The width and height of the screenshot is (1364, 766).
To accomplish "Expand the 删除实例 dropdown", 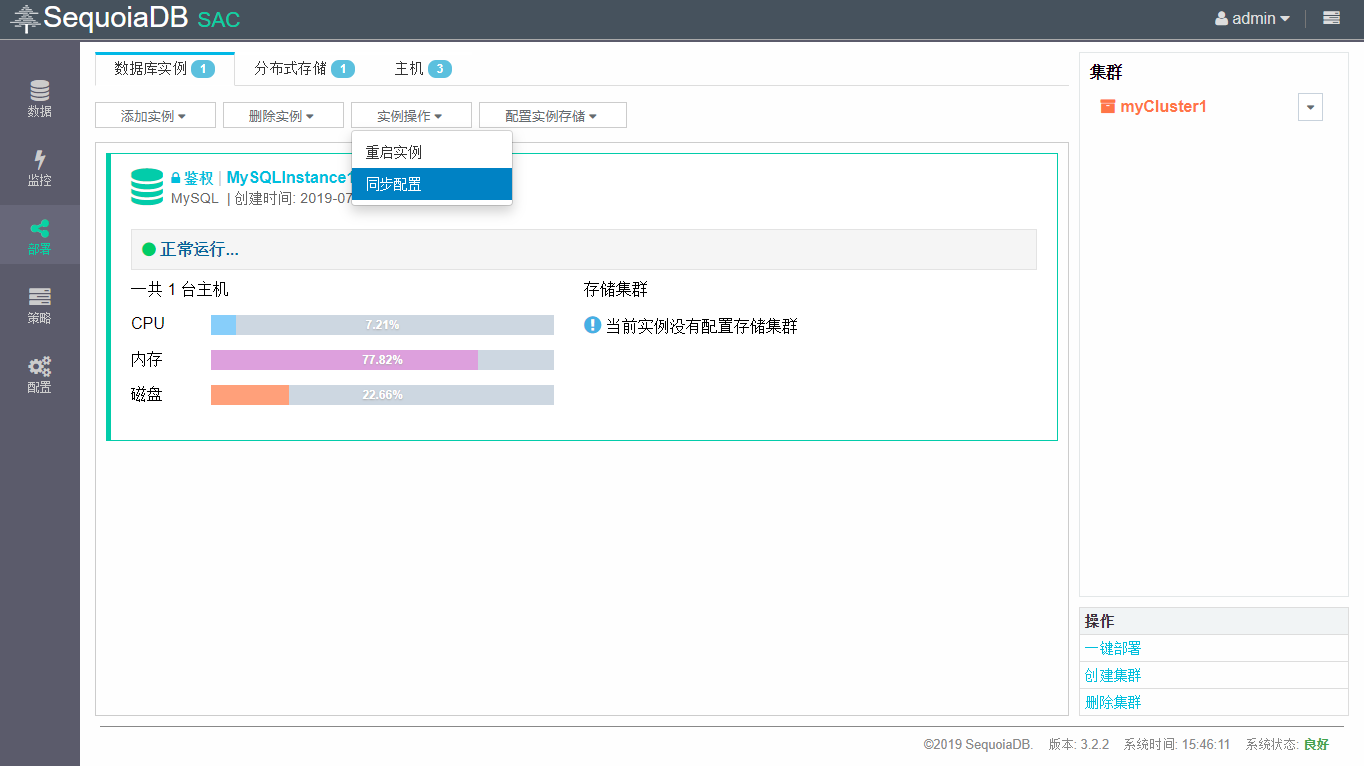I will pyautogui.click(x=283, y=116).
